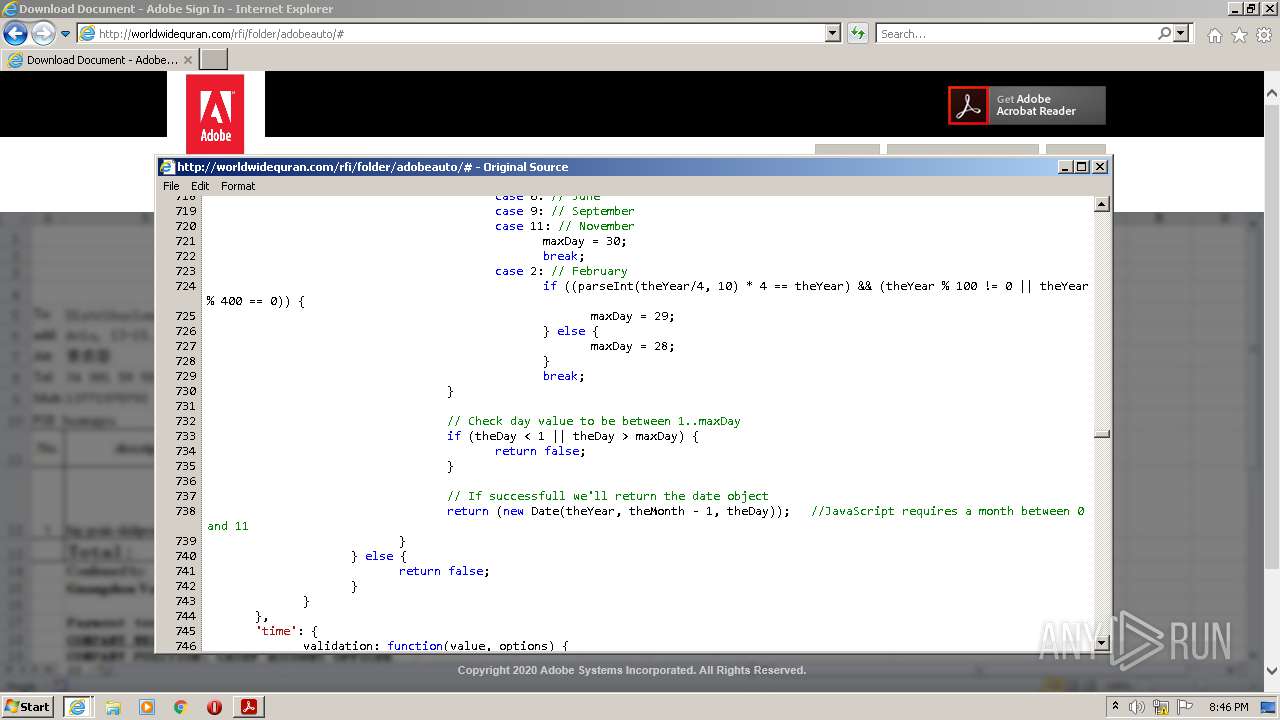Image resolution: width=1280 pixels, height=720 pixels.
Task: Open IE Tools gear icon
Action: click(1264, 35)
